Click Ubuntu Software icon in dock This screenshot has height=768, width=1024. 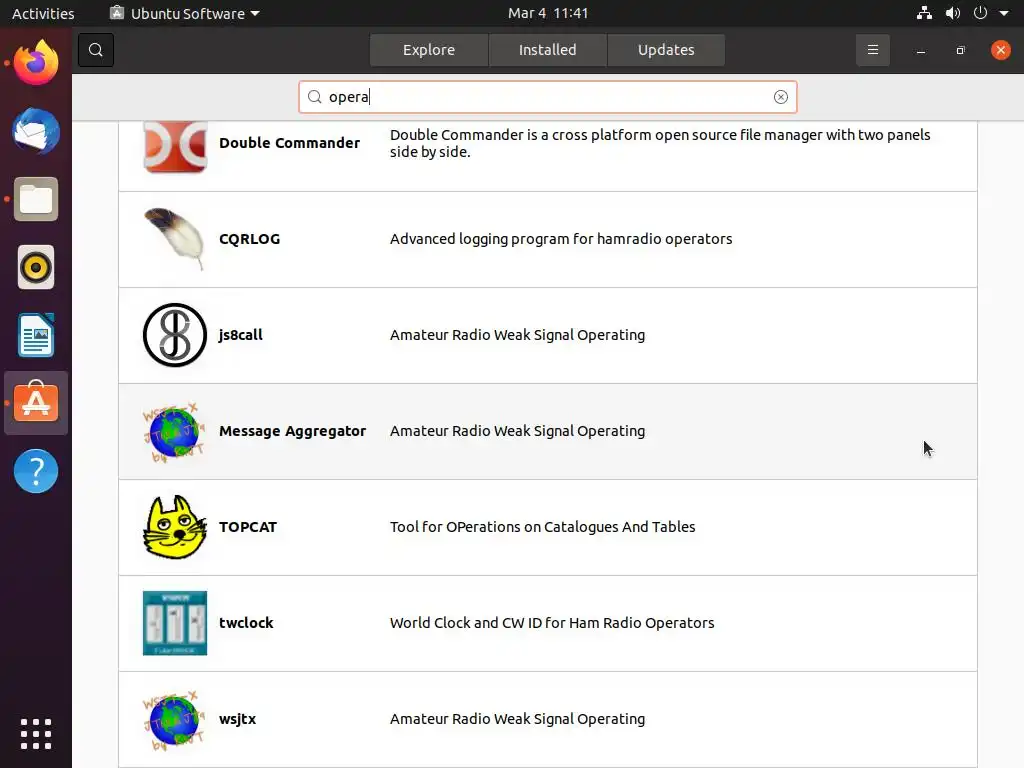(36, 403)
